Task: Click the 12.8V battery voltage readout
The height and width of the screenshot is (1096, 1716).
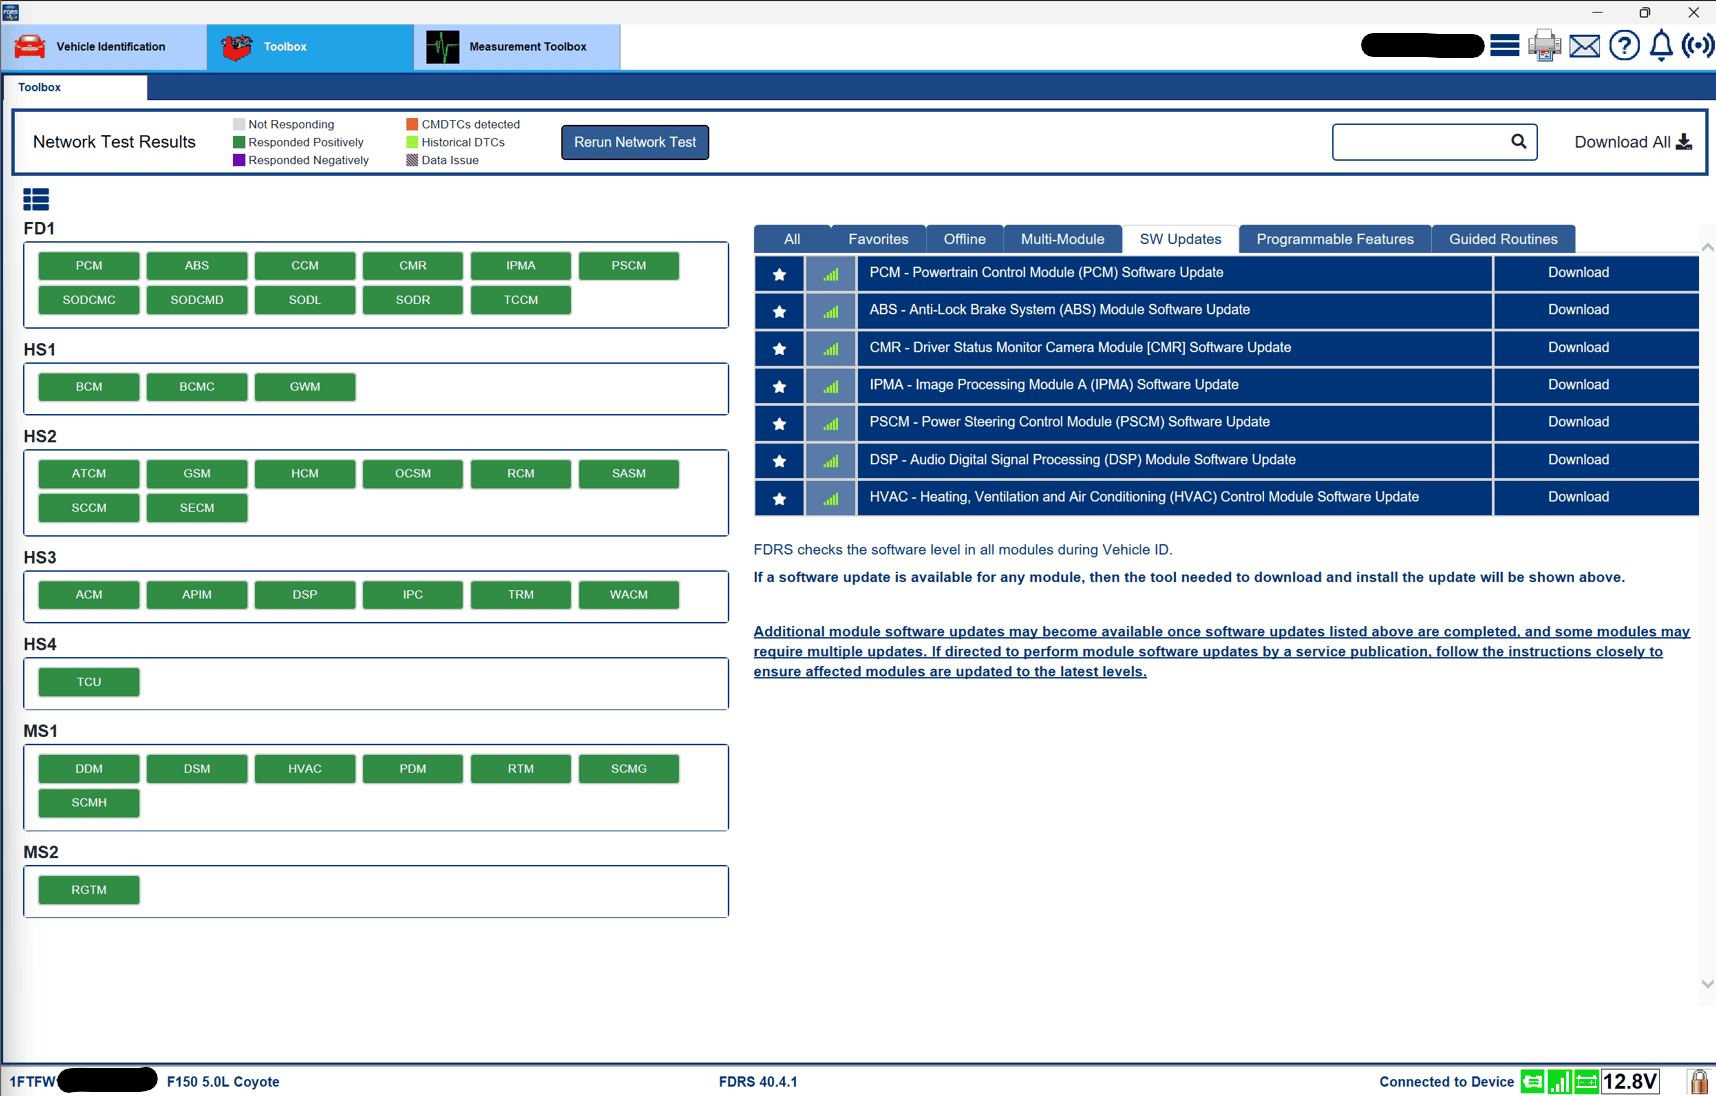Action: [1630, 1081]
